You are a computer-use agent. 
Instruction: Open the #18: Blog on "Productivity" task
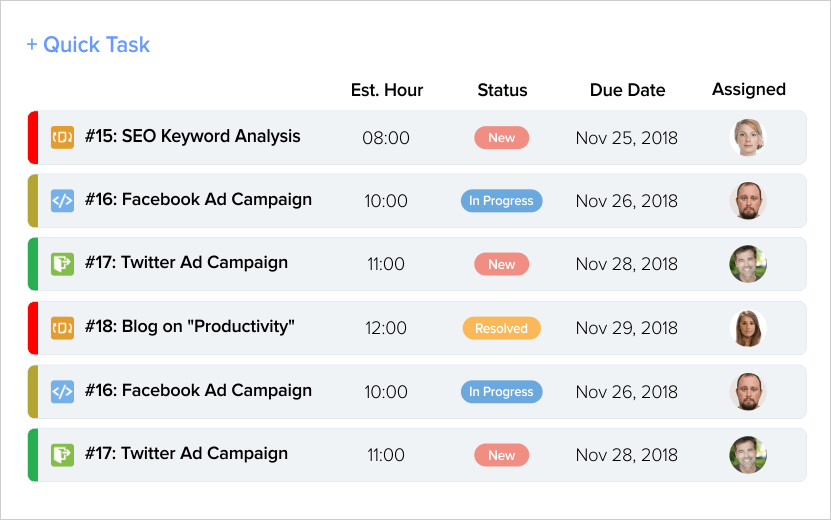click(190, 327)
